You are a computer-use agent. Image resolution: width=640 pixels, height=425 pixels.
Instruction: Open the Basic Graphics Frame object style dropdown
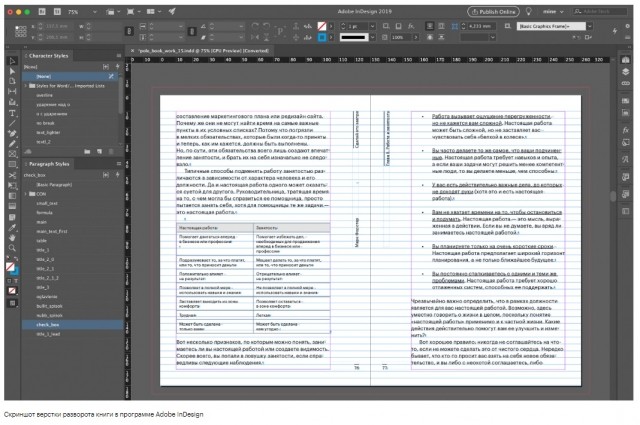click(590, 26)
